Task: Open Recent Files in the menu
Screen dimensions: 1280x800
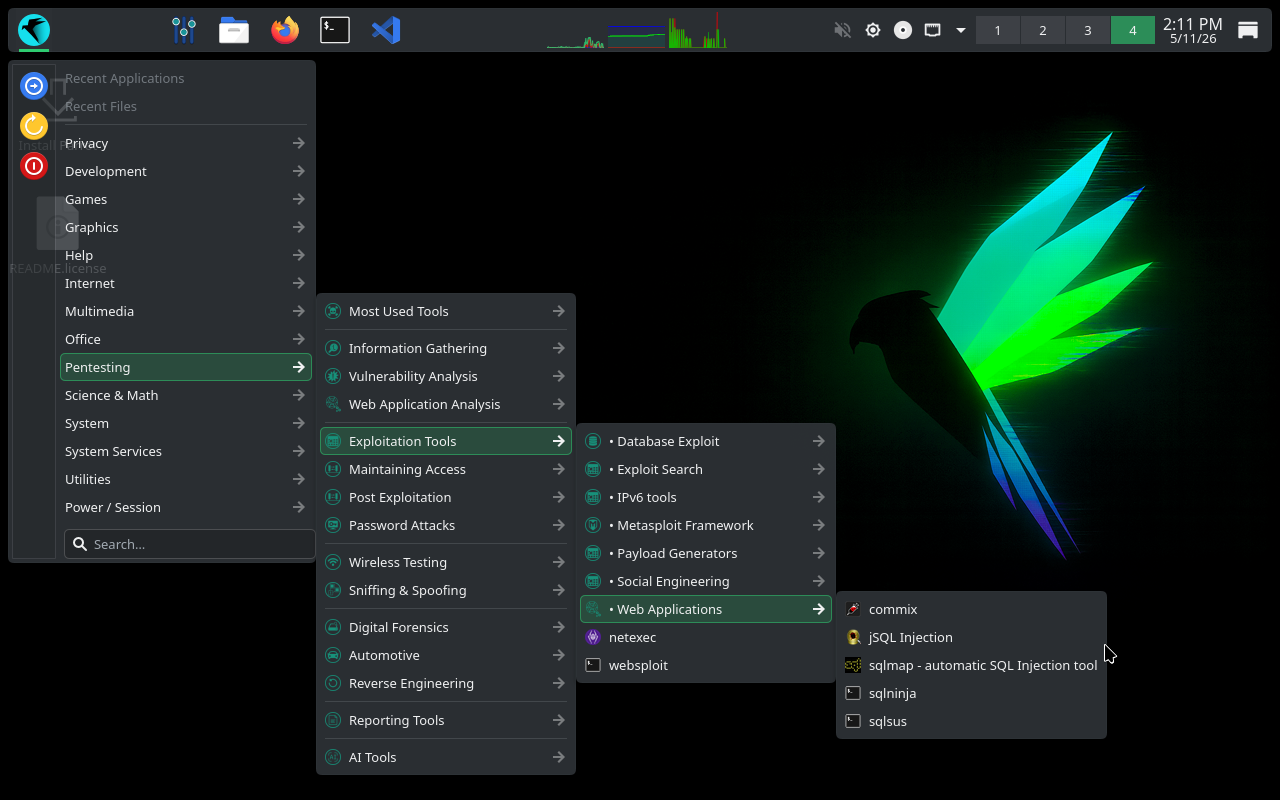Action: point(186,106)
